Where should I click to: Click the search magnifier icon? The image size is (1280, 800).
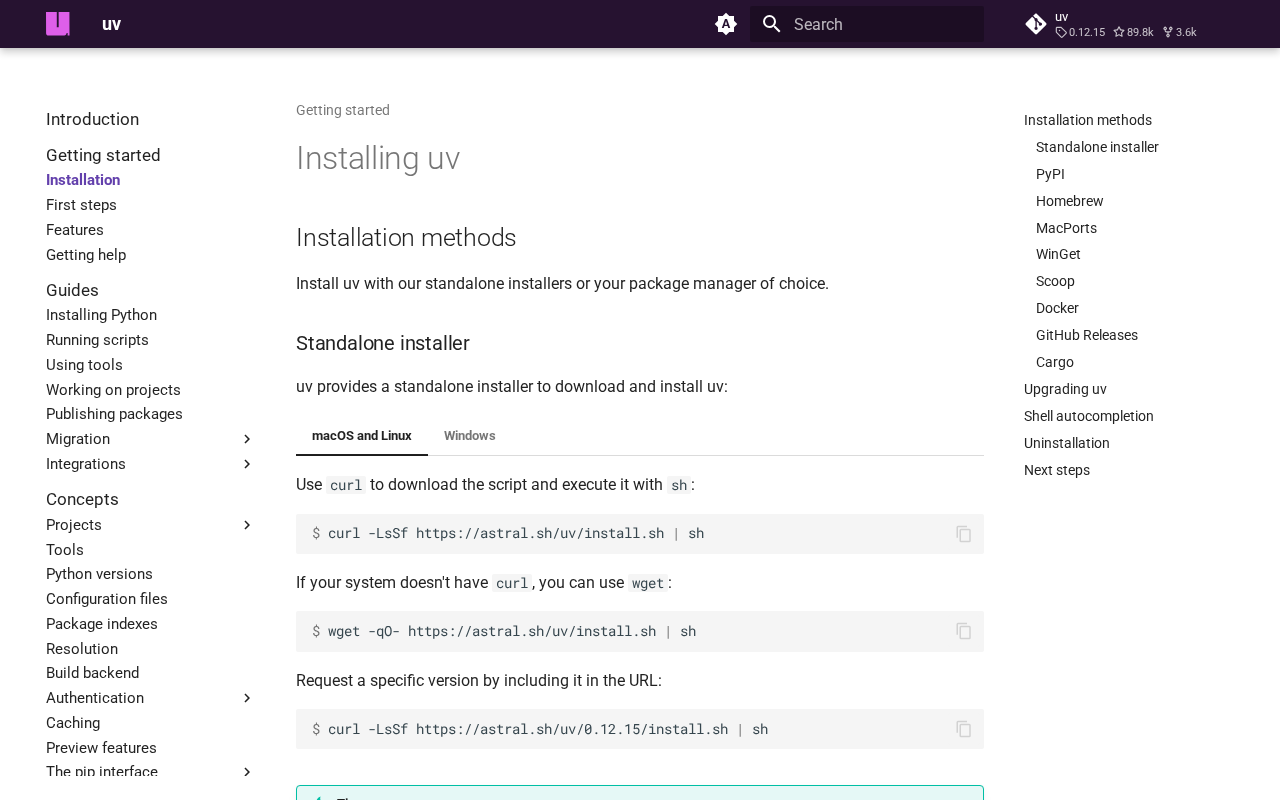771,24
